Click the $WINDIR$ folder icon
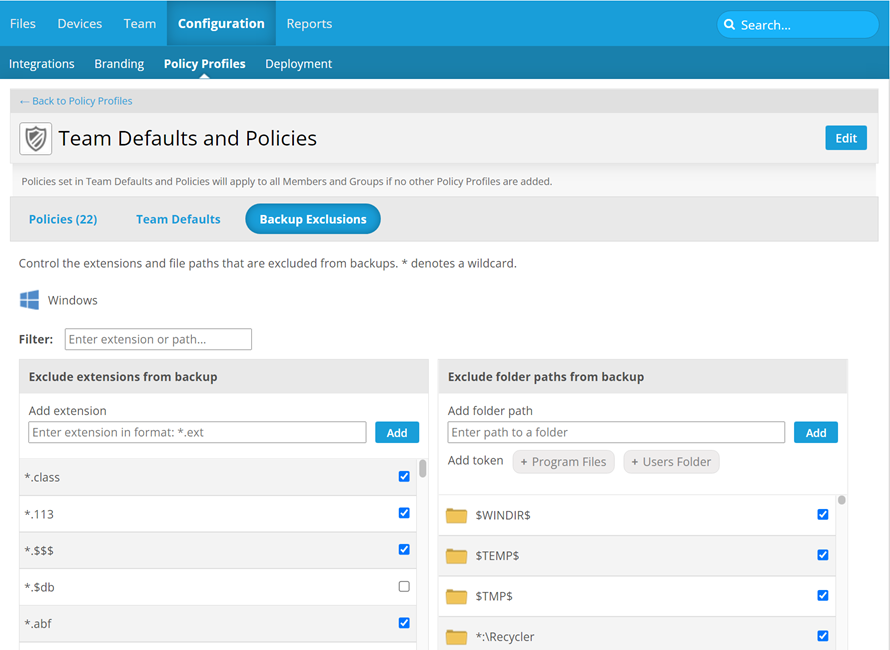 coord(457,515)
